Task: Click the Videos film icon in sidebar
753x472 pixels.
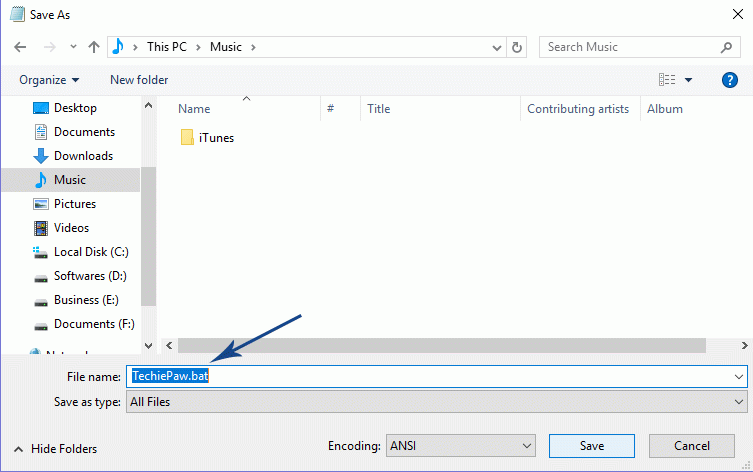Action: point(41,228)
